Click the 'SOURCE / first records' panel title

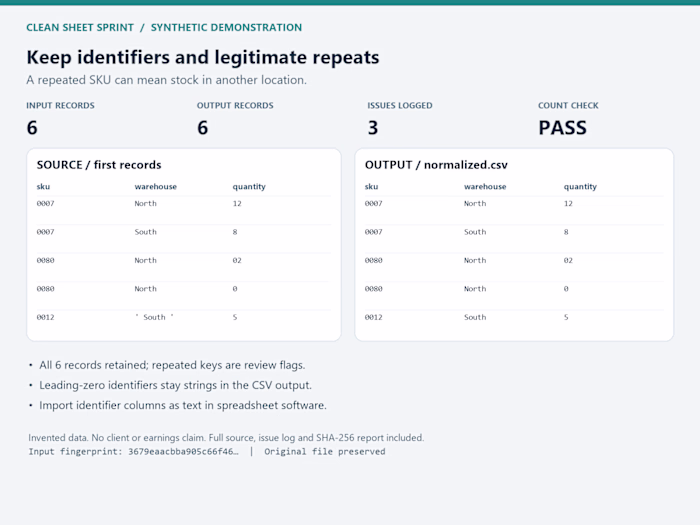tap(99, 165)
